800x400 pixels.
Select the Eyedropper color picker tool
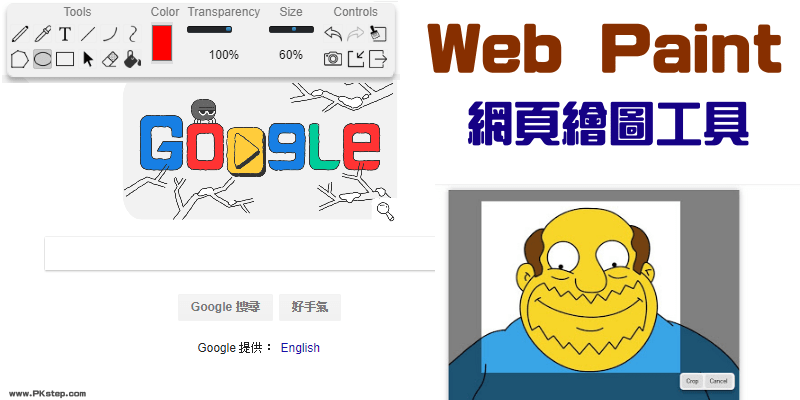[42, 35]
